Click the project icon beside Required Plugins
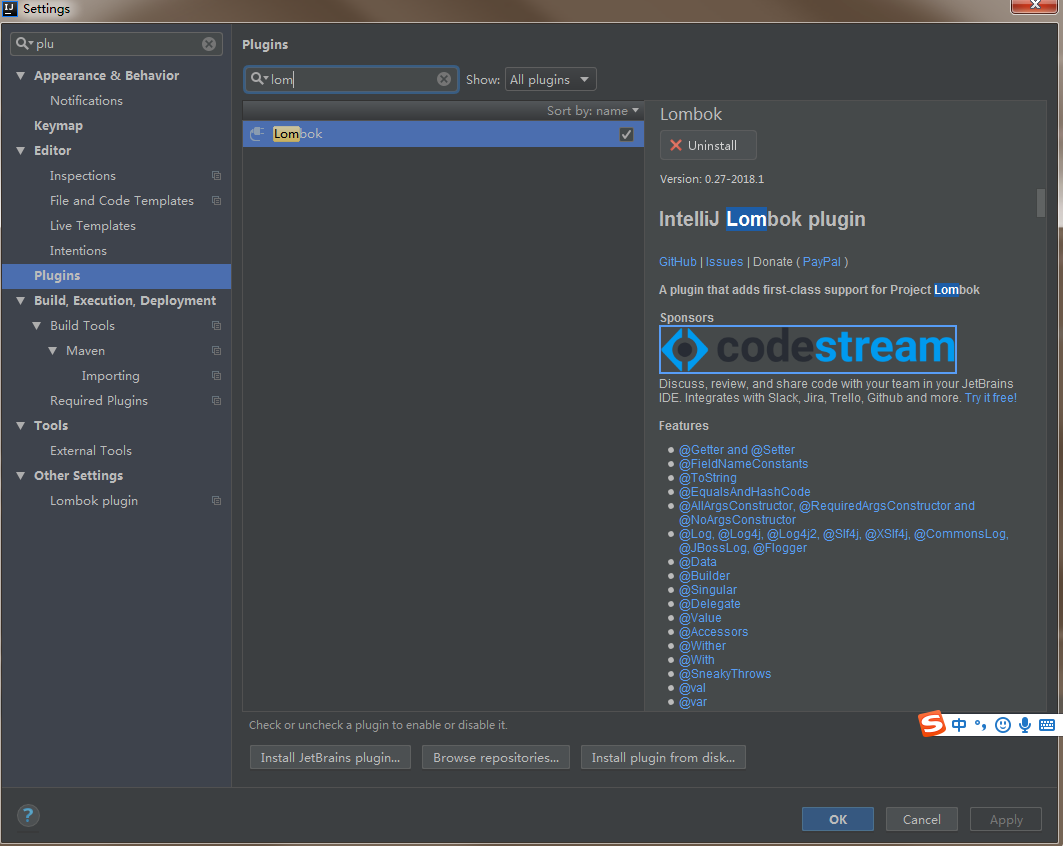This screenshot has width=1063, height=846. pyautogui.click(x=216, y=401)
